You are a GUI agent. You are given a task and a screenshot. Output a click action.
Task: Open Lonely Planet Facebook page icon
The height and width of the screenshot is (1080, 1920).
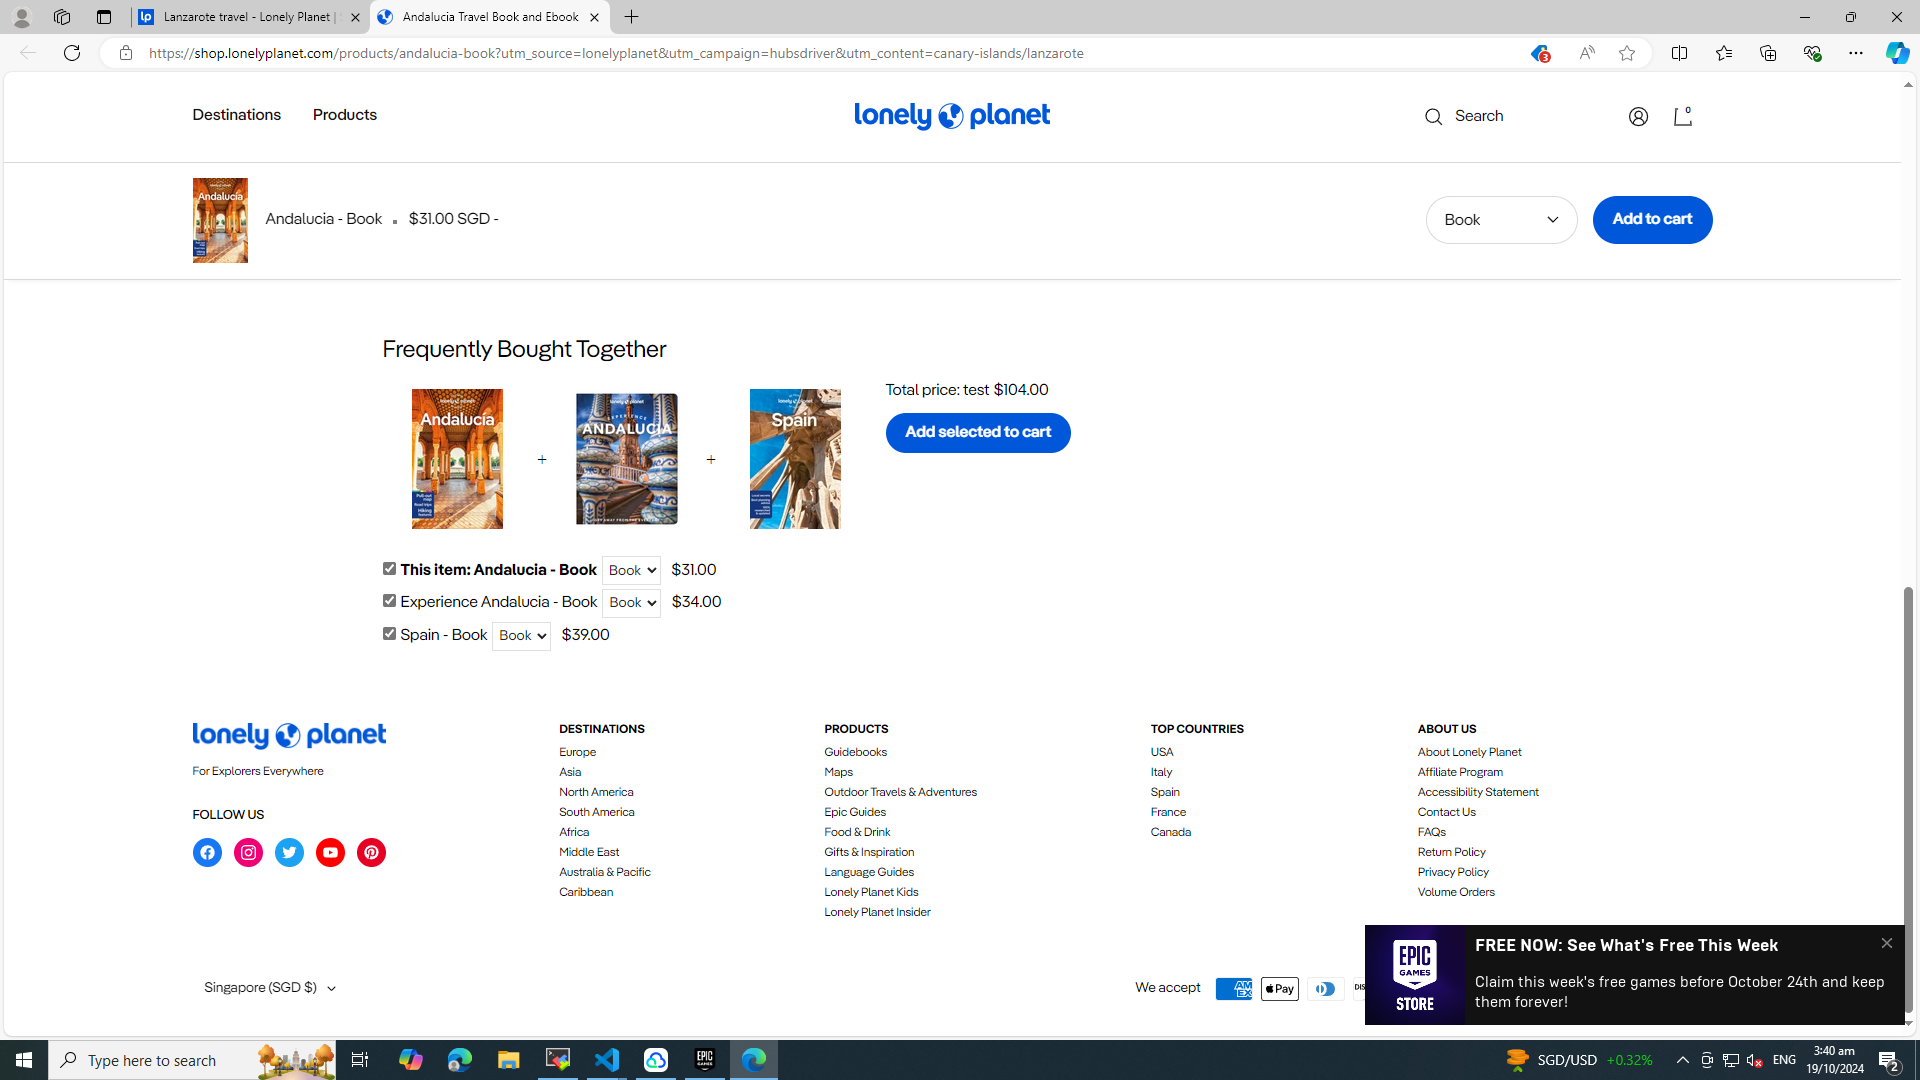pos(207,852)
